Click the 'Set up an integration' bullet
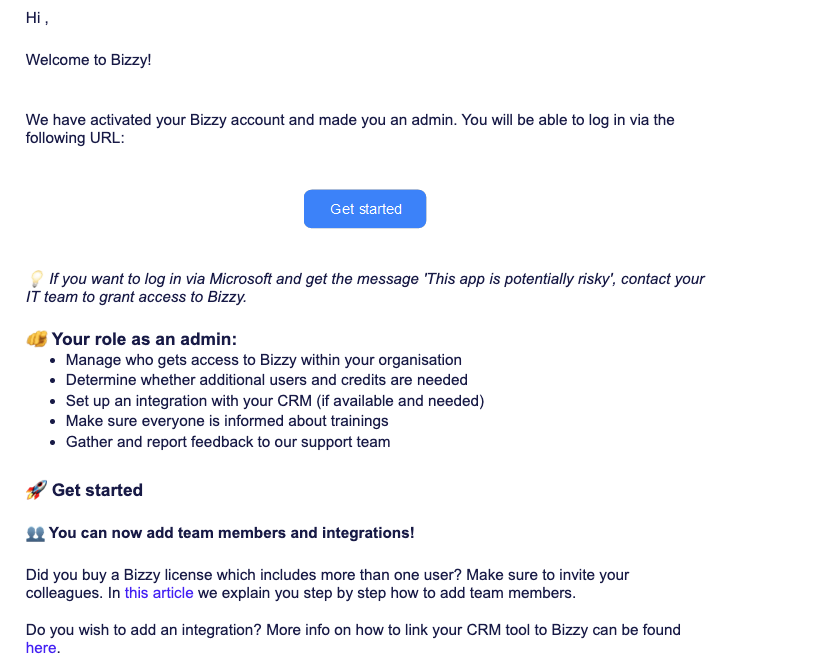Image resolution: width=816 pixels, height=665 pixels. (275, 401)
